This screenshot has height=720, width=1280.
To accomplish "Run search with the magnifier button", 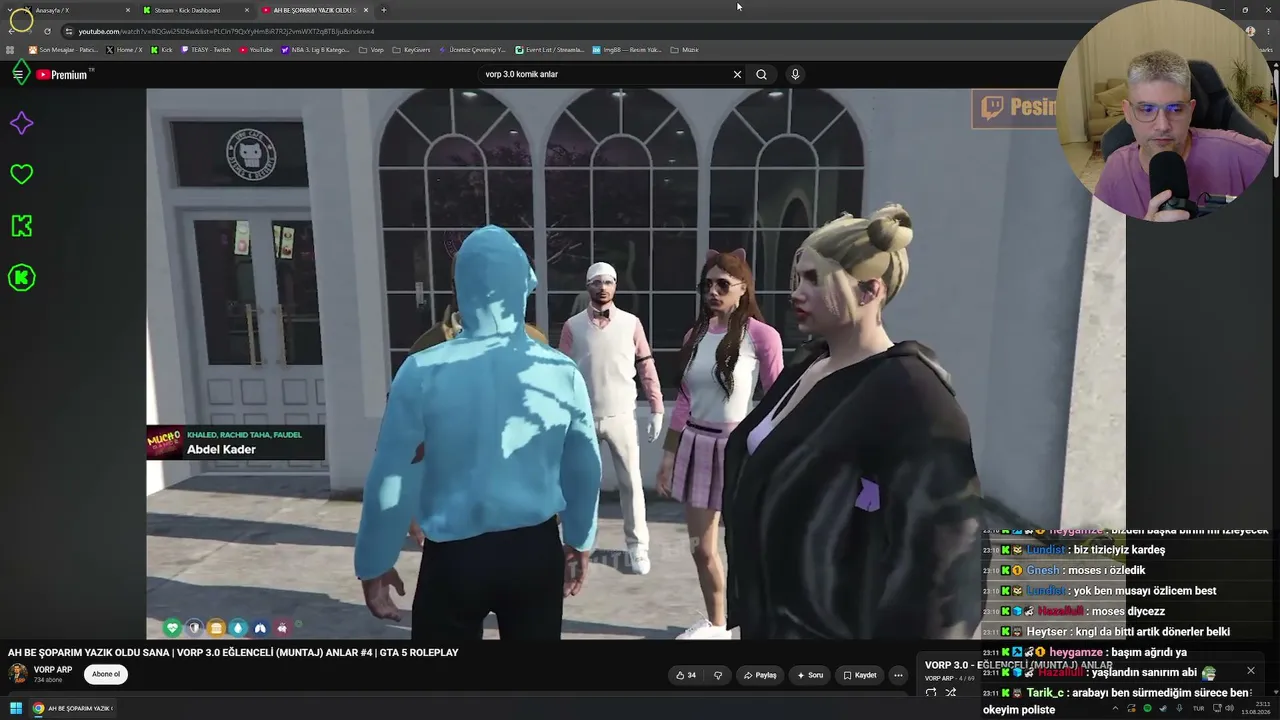I will pyautogui.click(x=762, y=74).
